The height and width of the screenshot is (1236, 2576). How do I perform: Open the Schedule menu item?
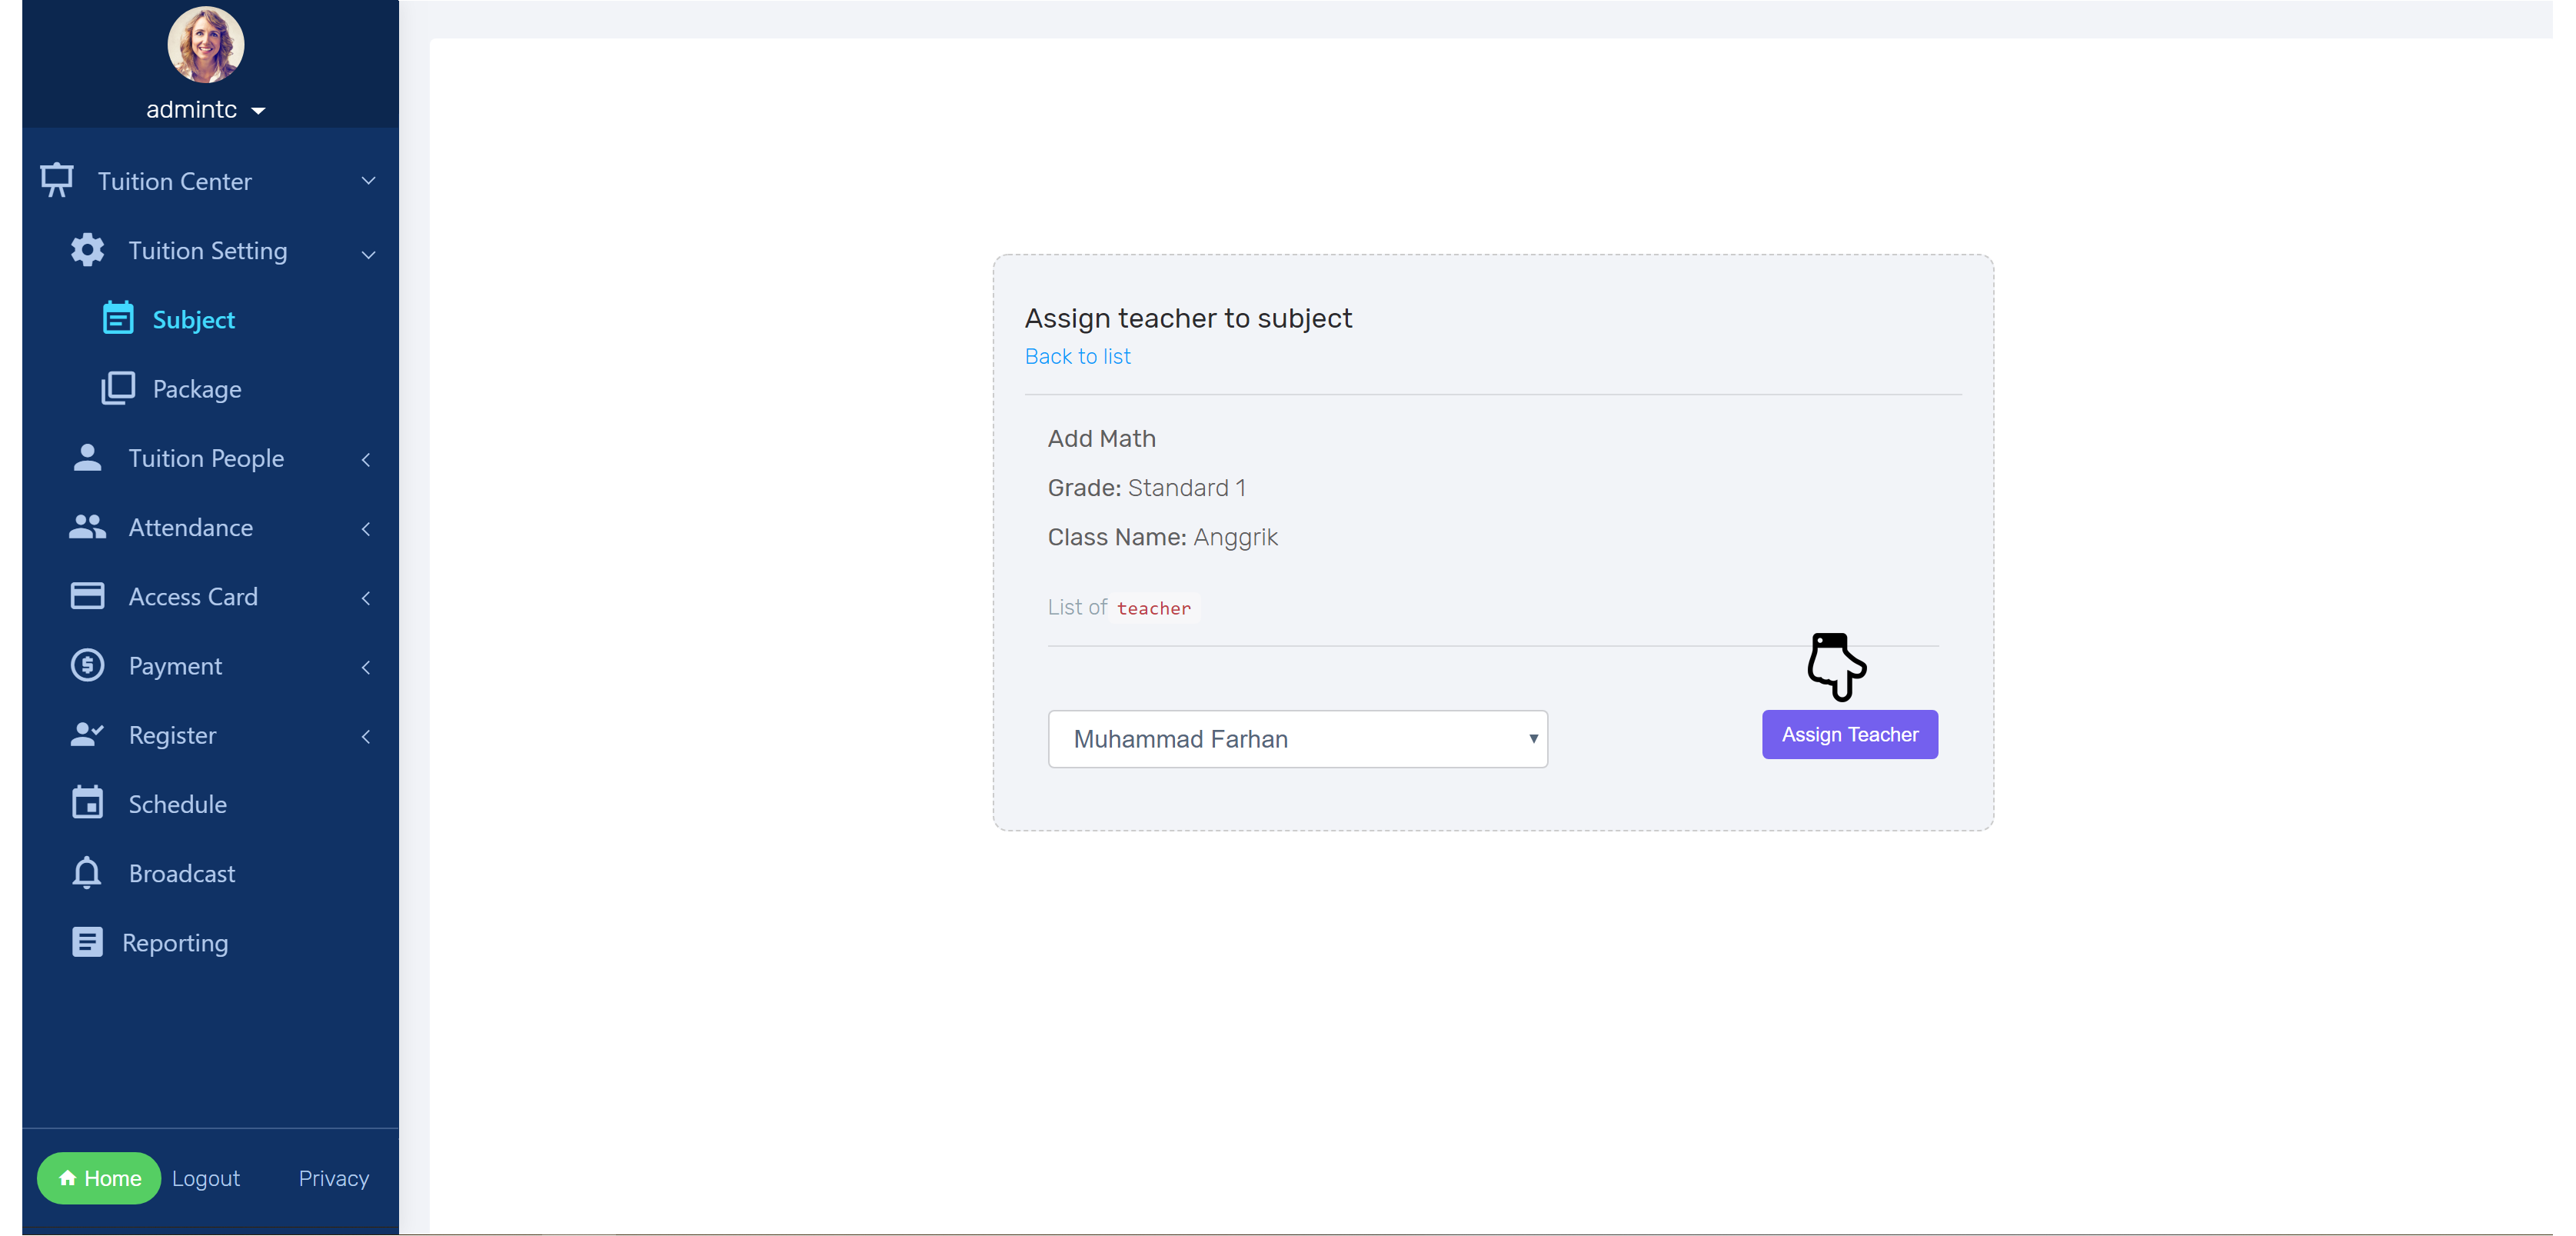pyautogui.click(x=177, y=804)
